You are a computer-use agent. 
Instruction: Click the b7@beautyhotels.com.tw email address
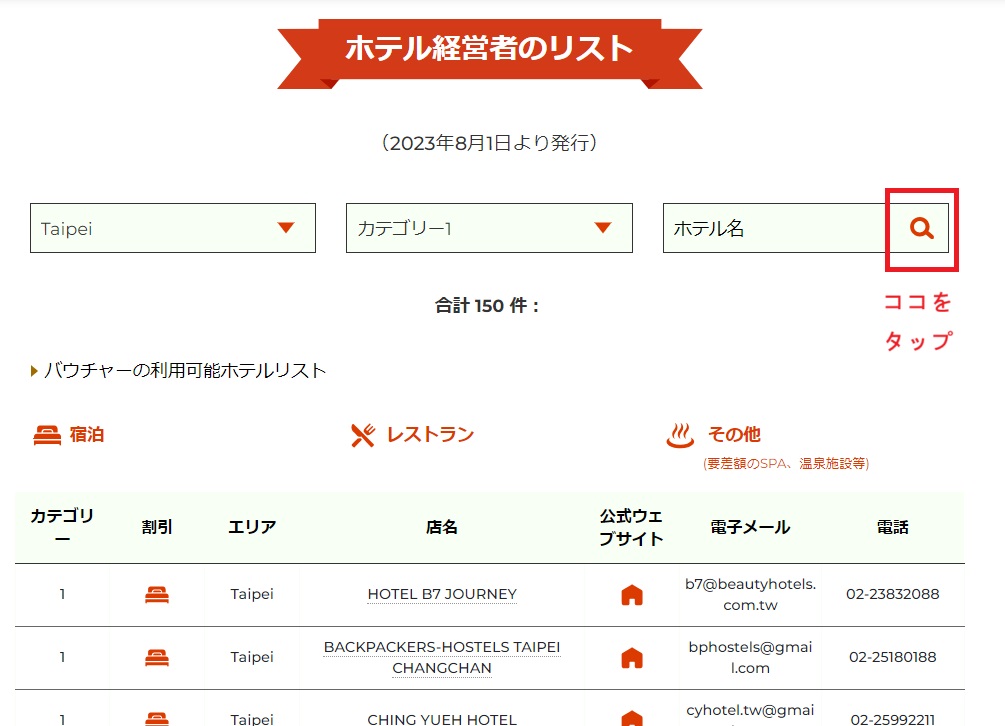pyautogui.click(x=750, y=594)
